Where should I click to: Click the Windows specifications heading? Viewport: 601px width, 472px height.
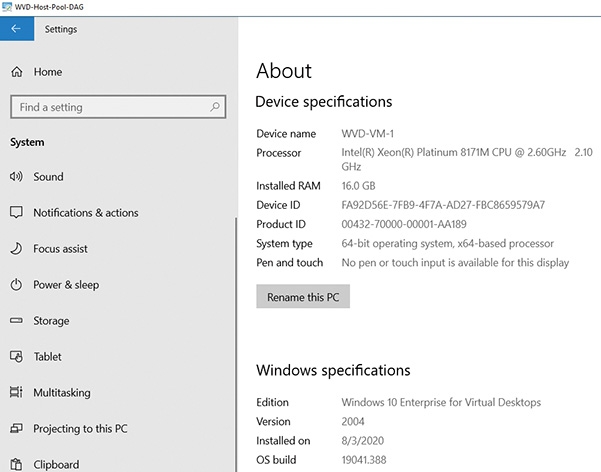coord(333,370)
